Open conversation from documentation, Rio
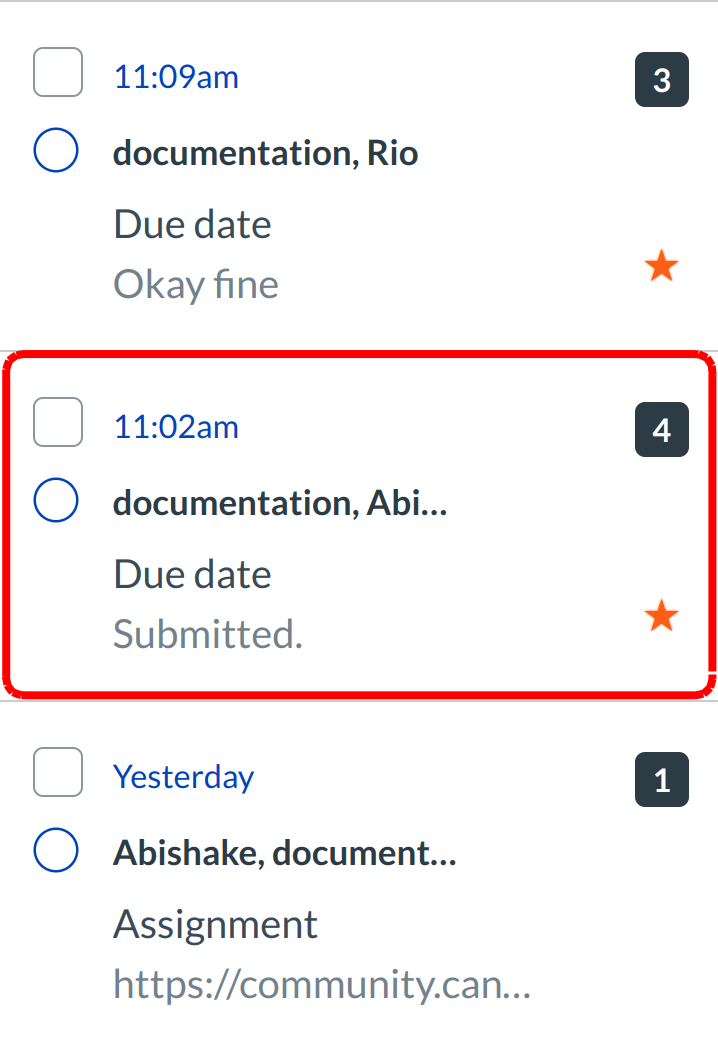This screenshot has width=718, height=1050. click(265, 153)
